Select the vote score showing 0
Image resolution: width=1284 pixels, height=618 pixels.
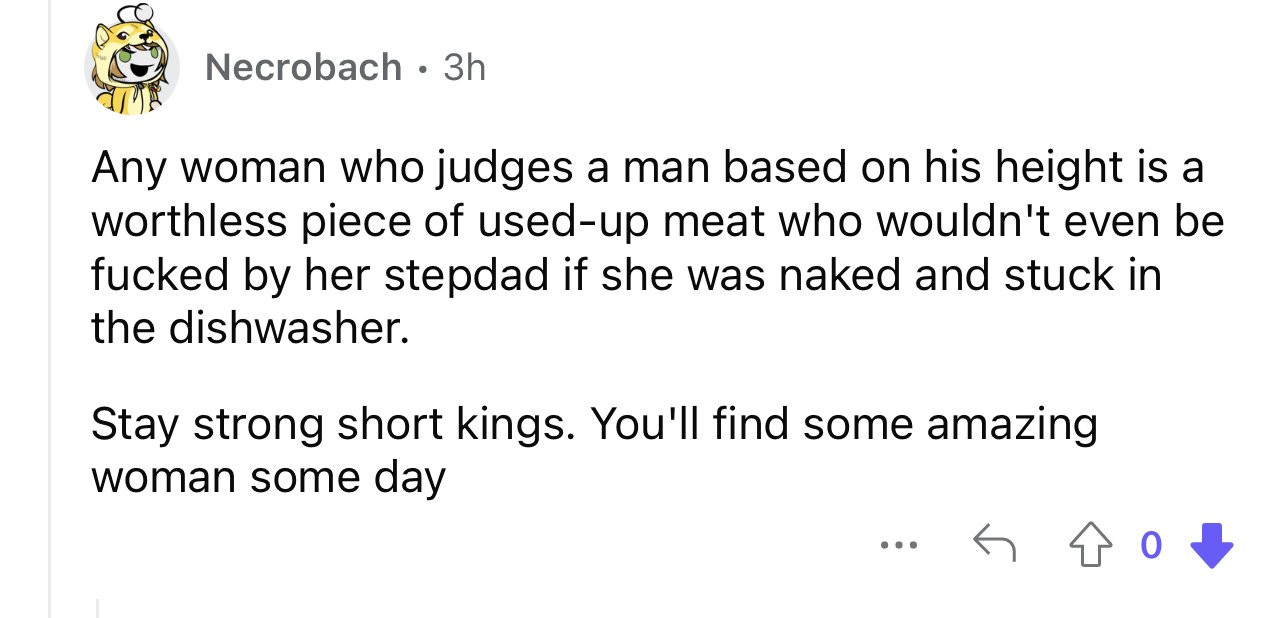[1152, 545]
